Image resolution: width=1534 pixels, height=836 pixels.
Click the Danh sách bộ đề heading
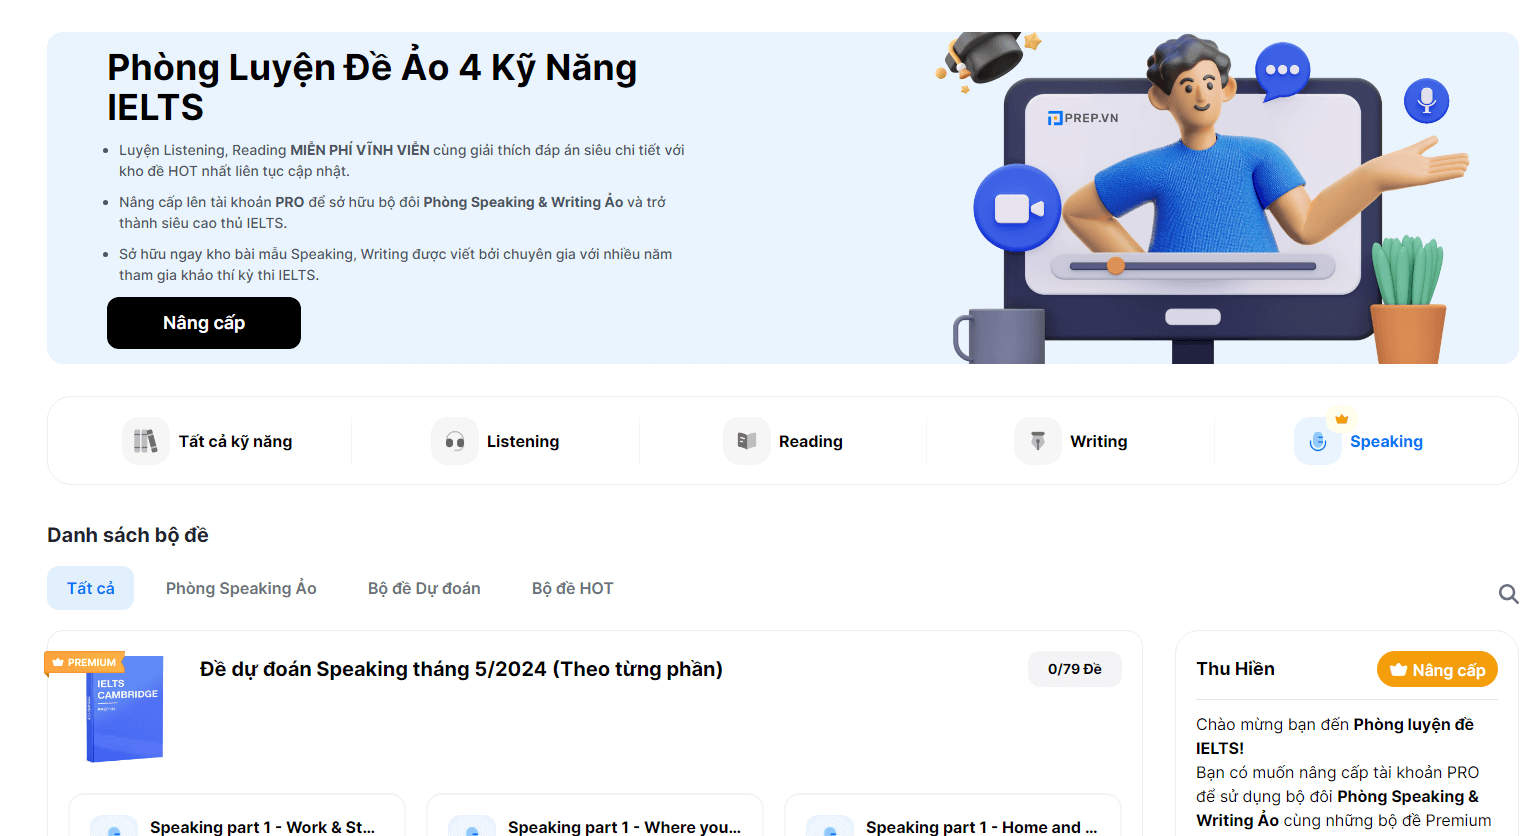point(128,535)
